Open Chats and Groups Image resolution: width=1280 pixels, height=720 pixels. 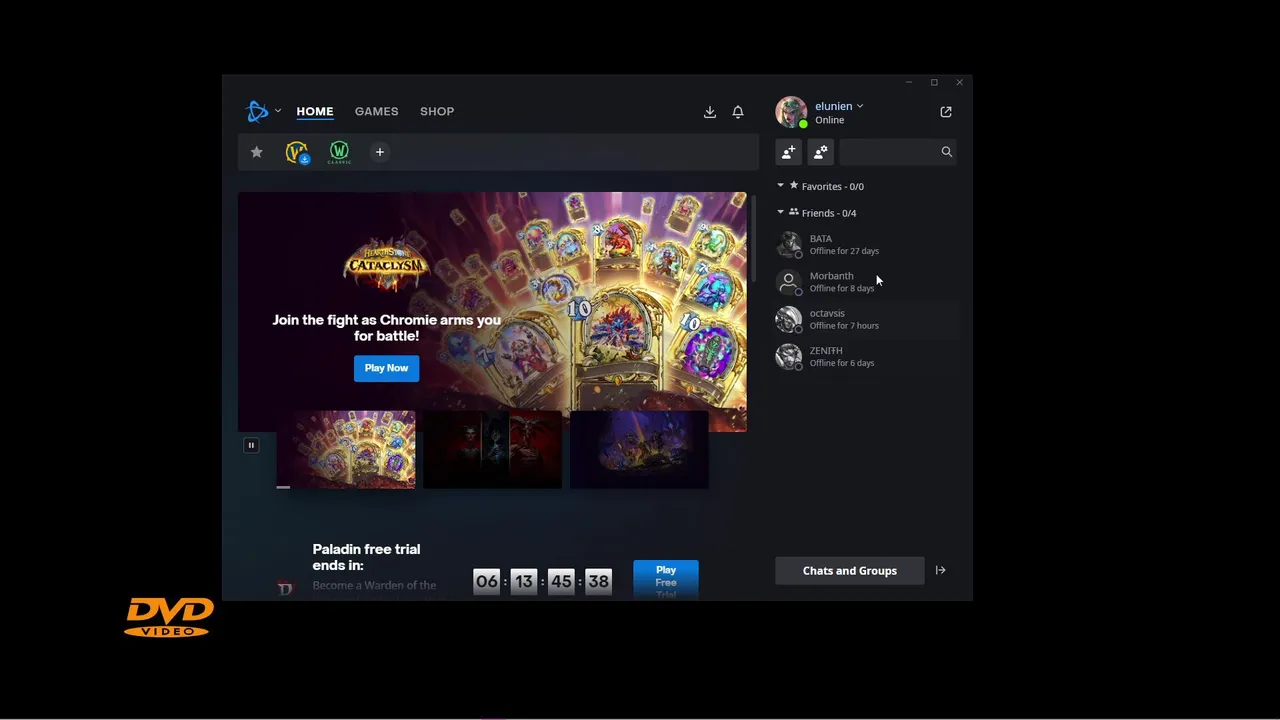[850, 571]
